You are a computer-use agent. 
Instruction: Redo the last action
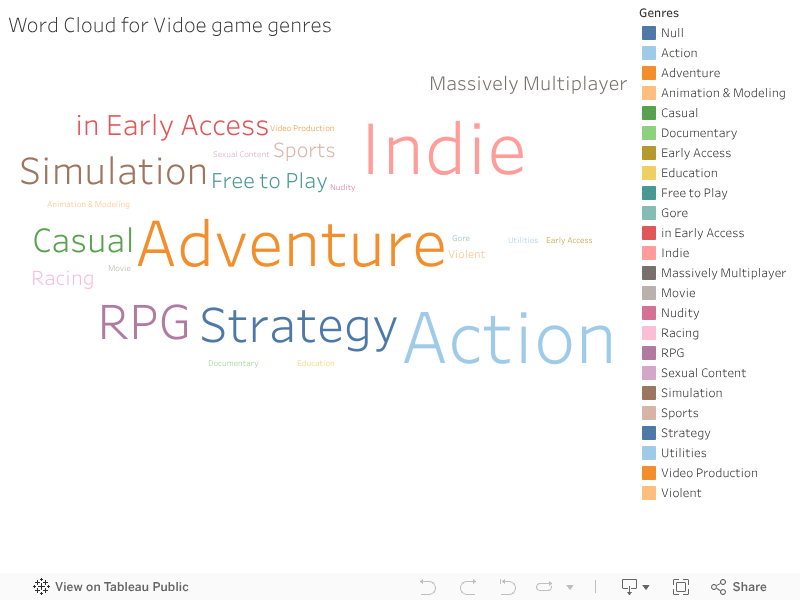(468, 587)
